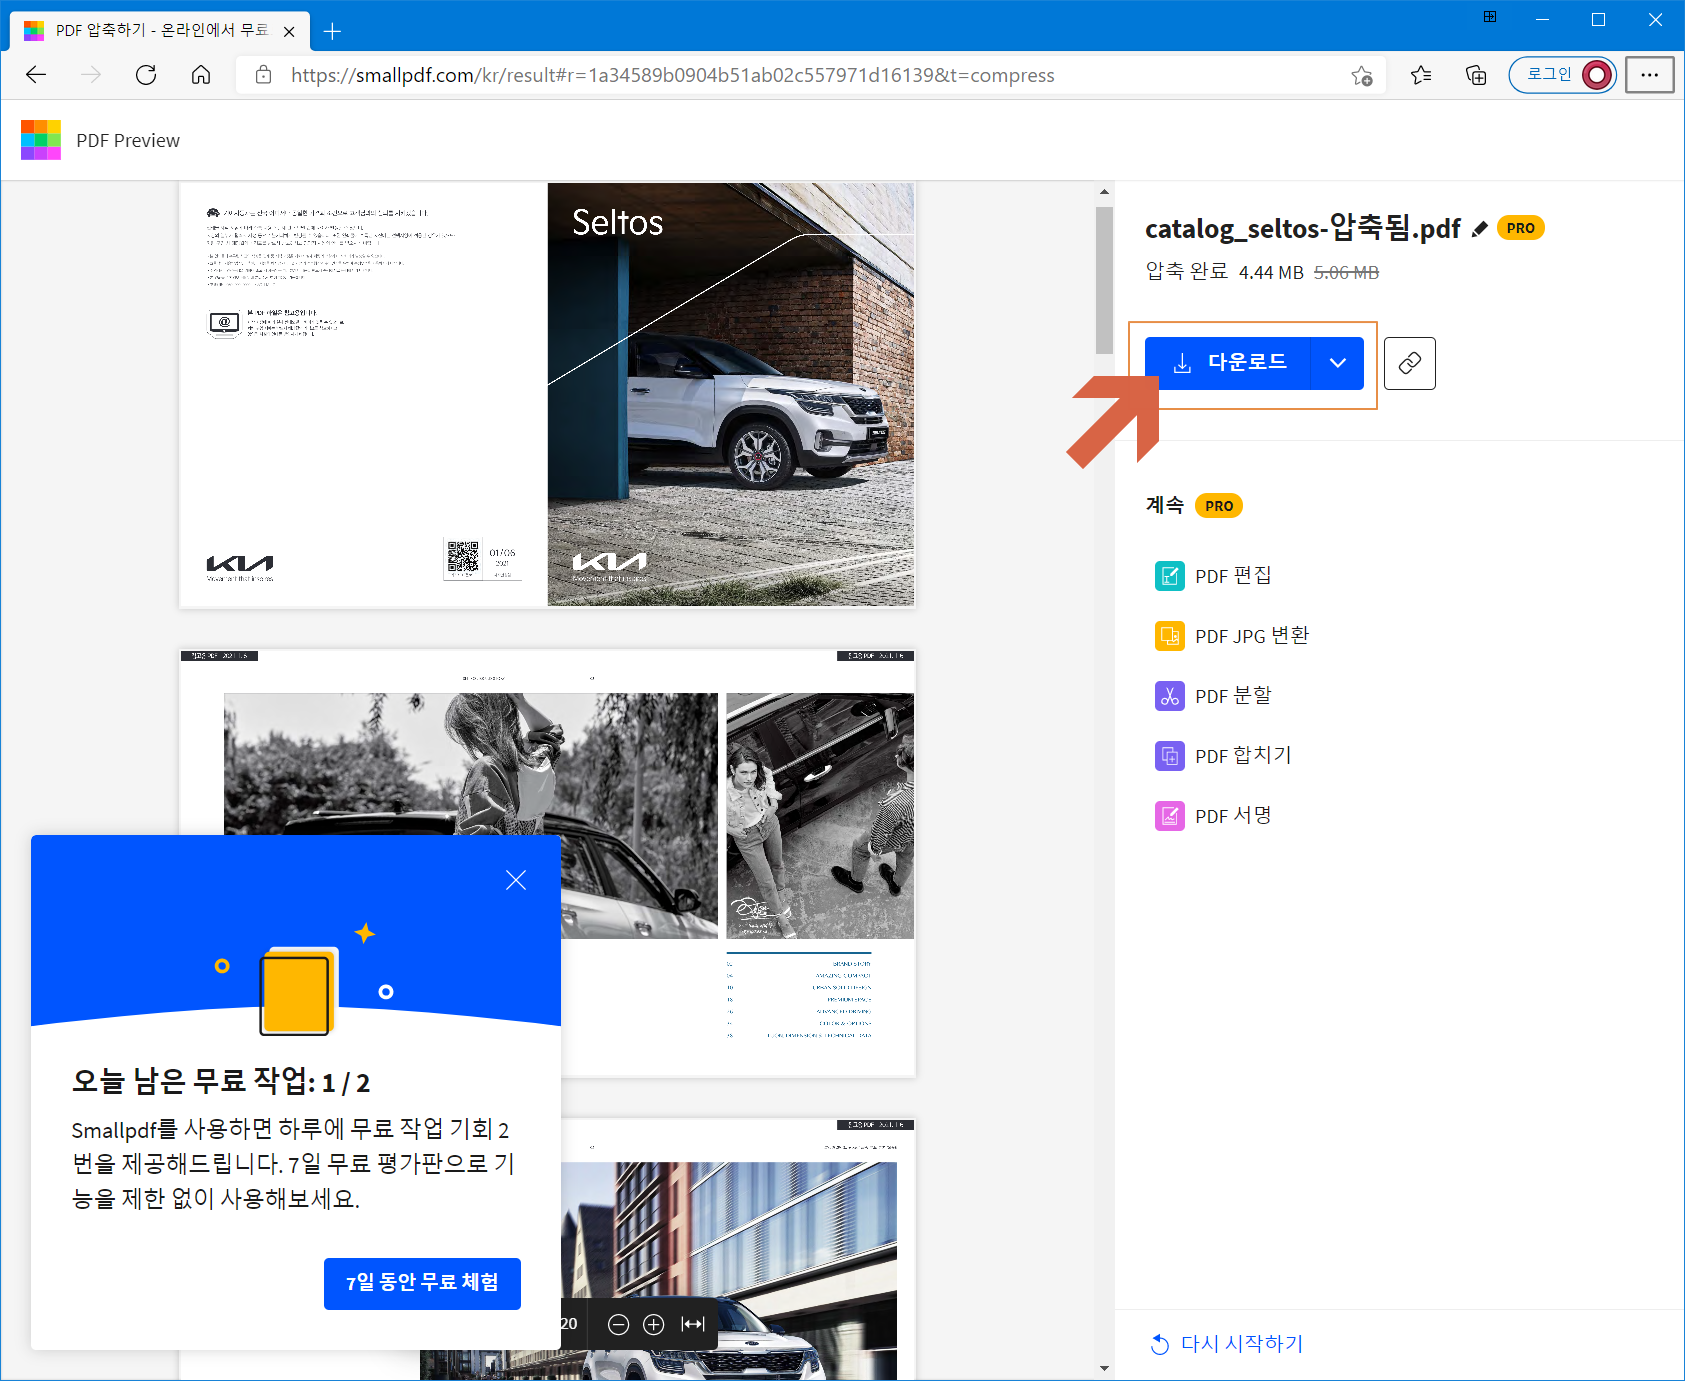This screenshot has width=1685, height=1381.
Task: Click the 로그인 profile button
Action: [x=1562, y=75]
